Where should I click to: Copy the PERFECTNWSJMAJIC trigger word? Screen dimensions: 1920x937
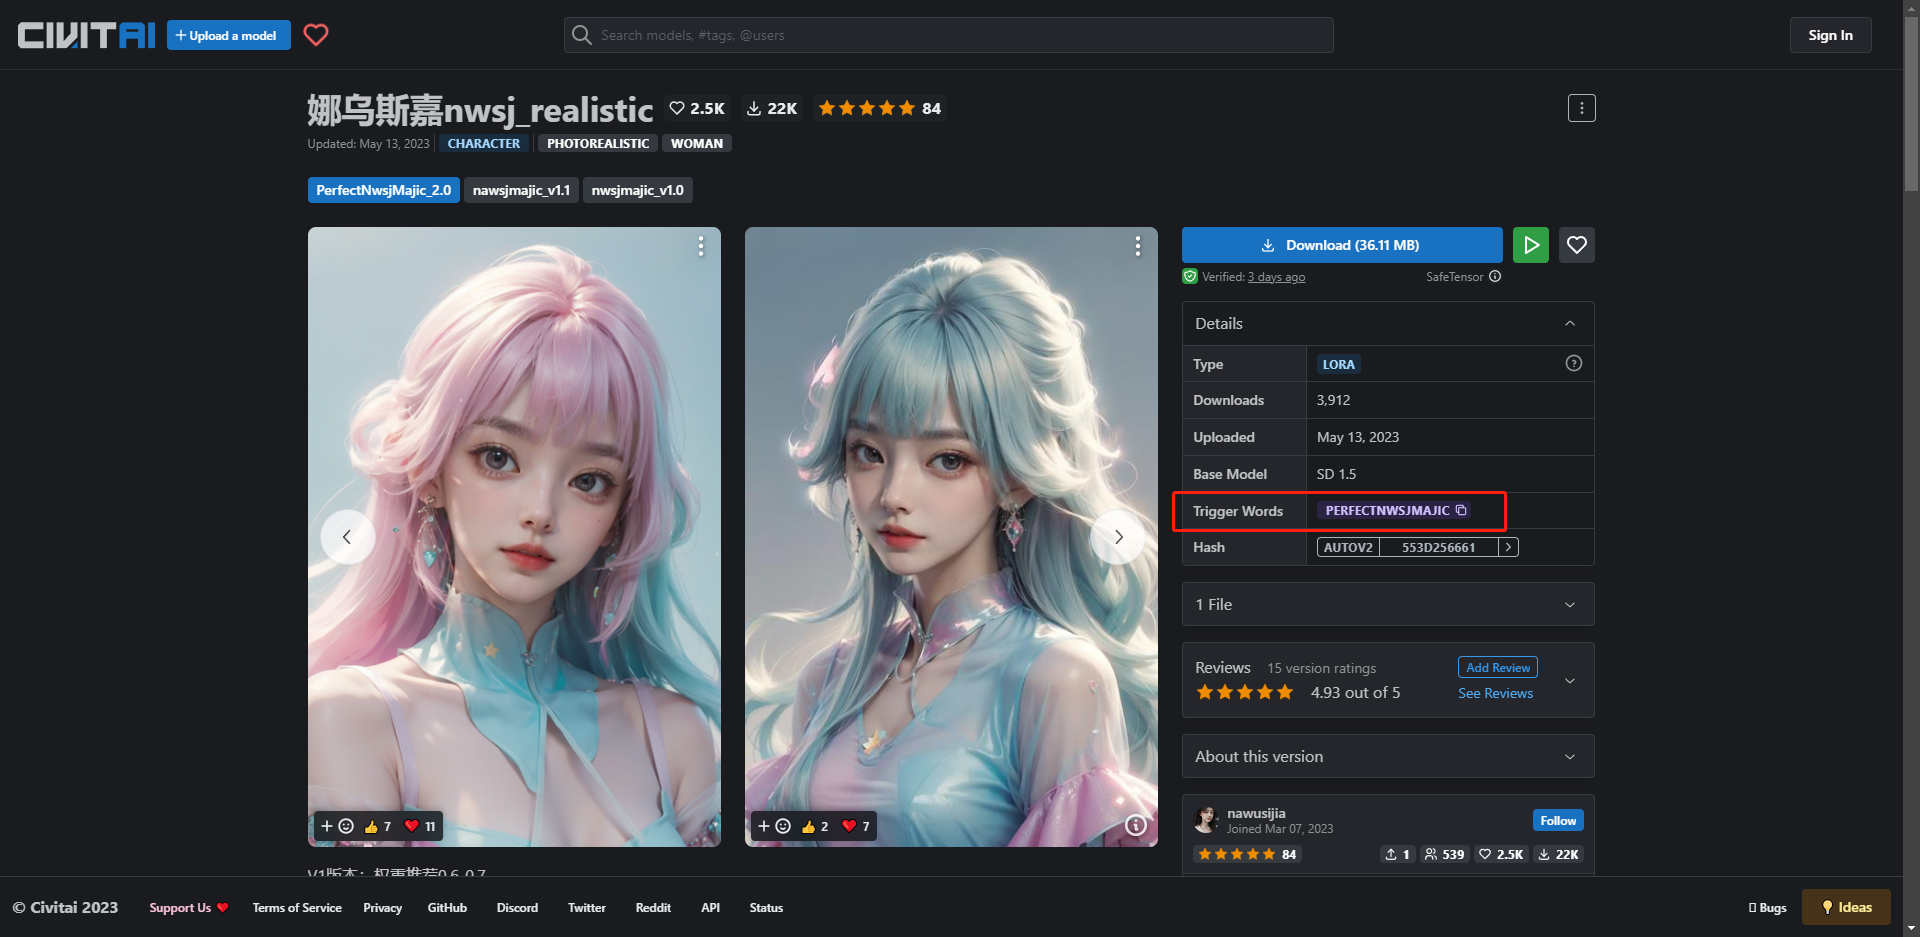(1461, 510)
